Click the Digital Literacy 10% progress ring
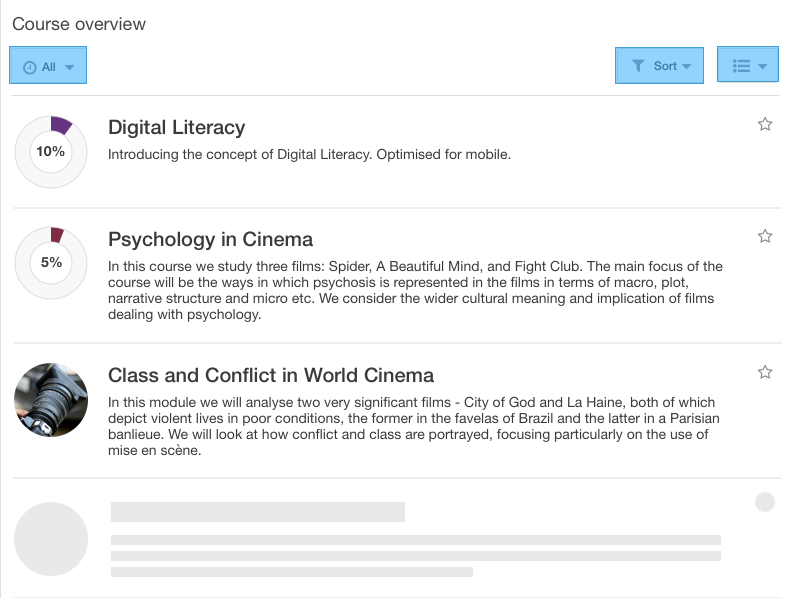 pyautogui.click(x=51, y=152)
